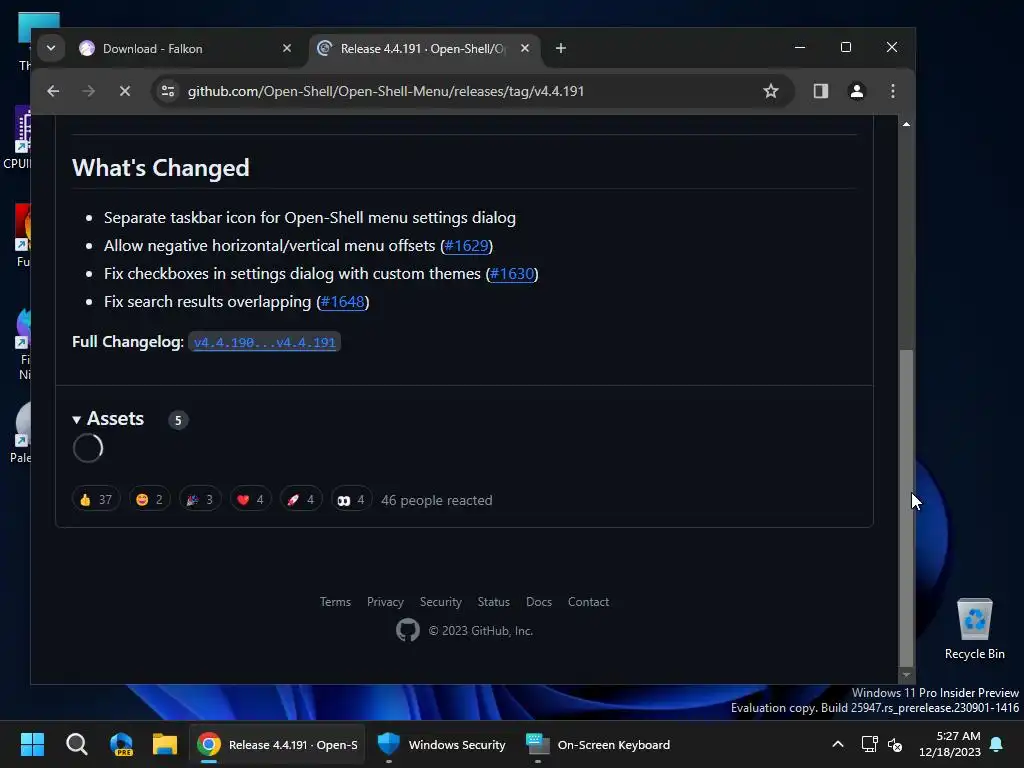Open muted volume tray icon

click(x=895, y=744)
